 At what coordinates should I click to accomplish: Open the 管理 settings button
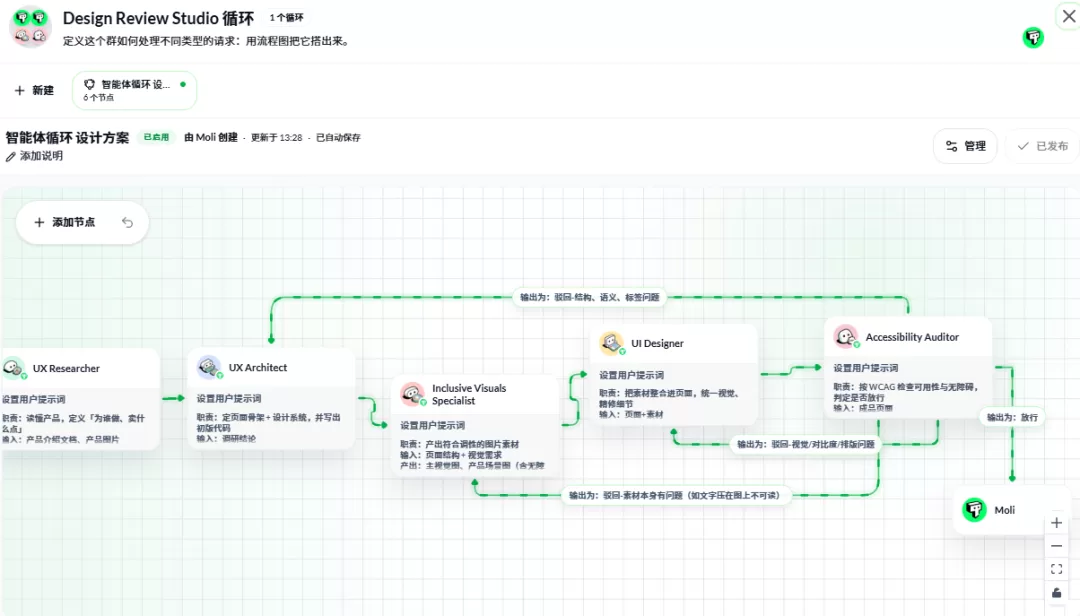tap(965, 146)
